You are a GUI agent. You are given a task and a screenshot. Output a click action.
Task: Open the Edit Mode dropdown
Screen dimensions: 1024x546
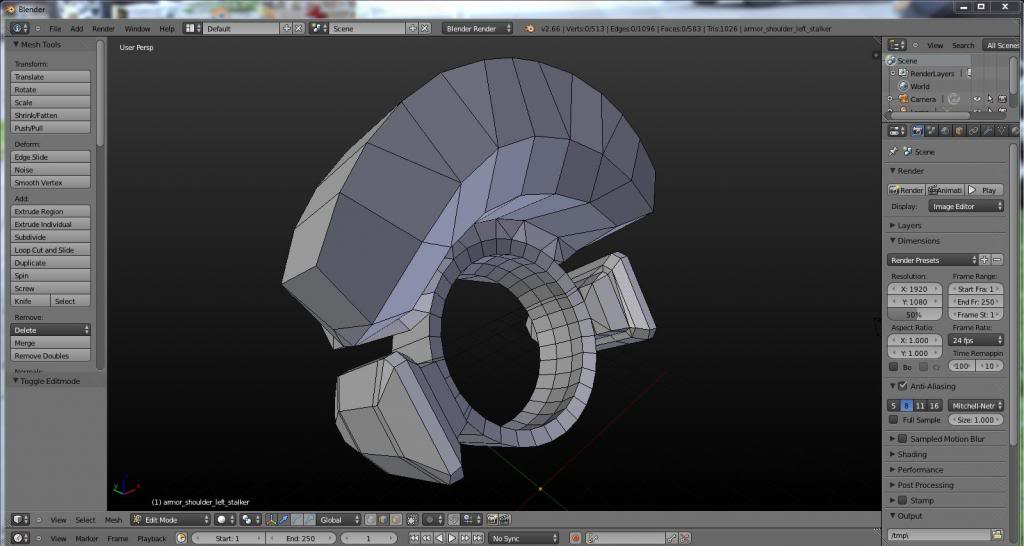pyautogui.click(x=170, y=520)
